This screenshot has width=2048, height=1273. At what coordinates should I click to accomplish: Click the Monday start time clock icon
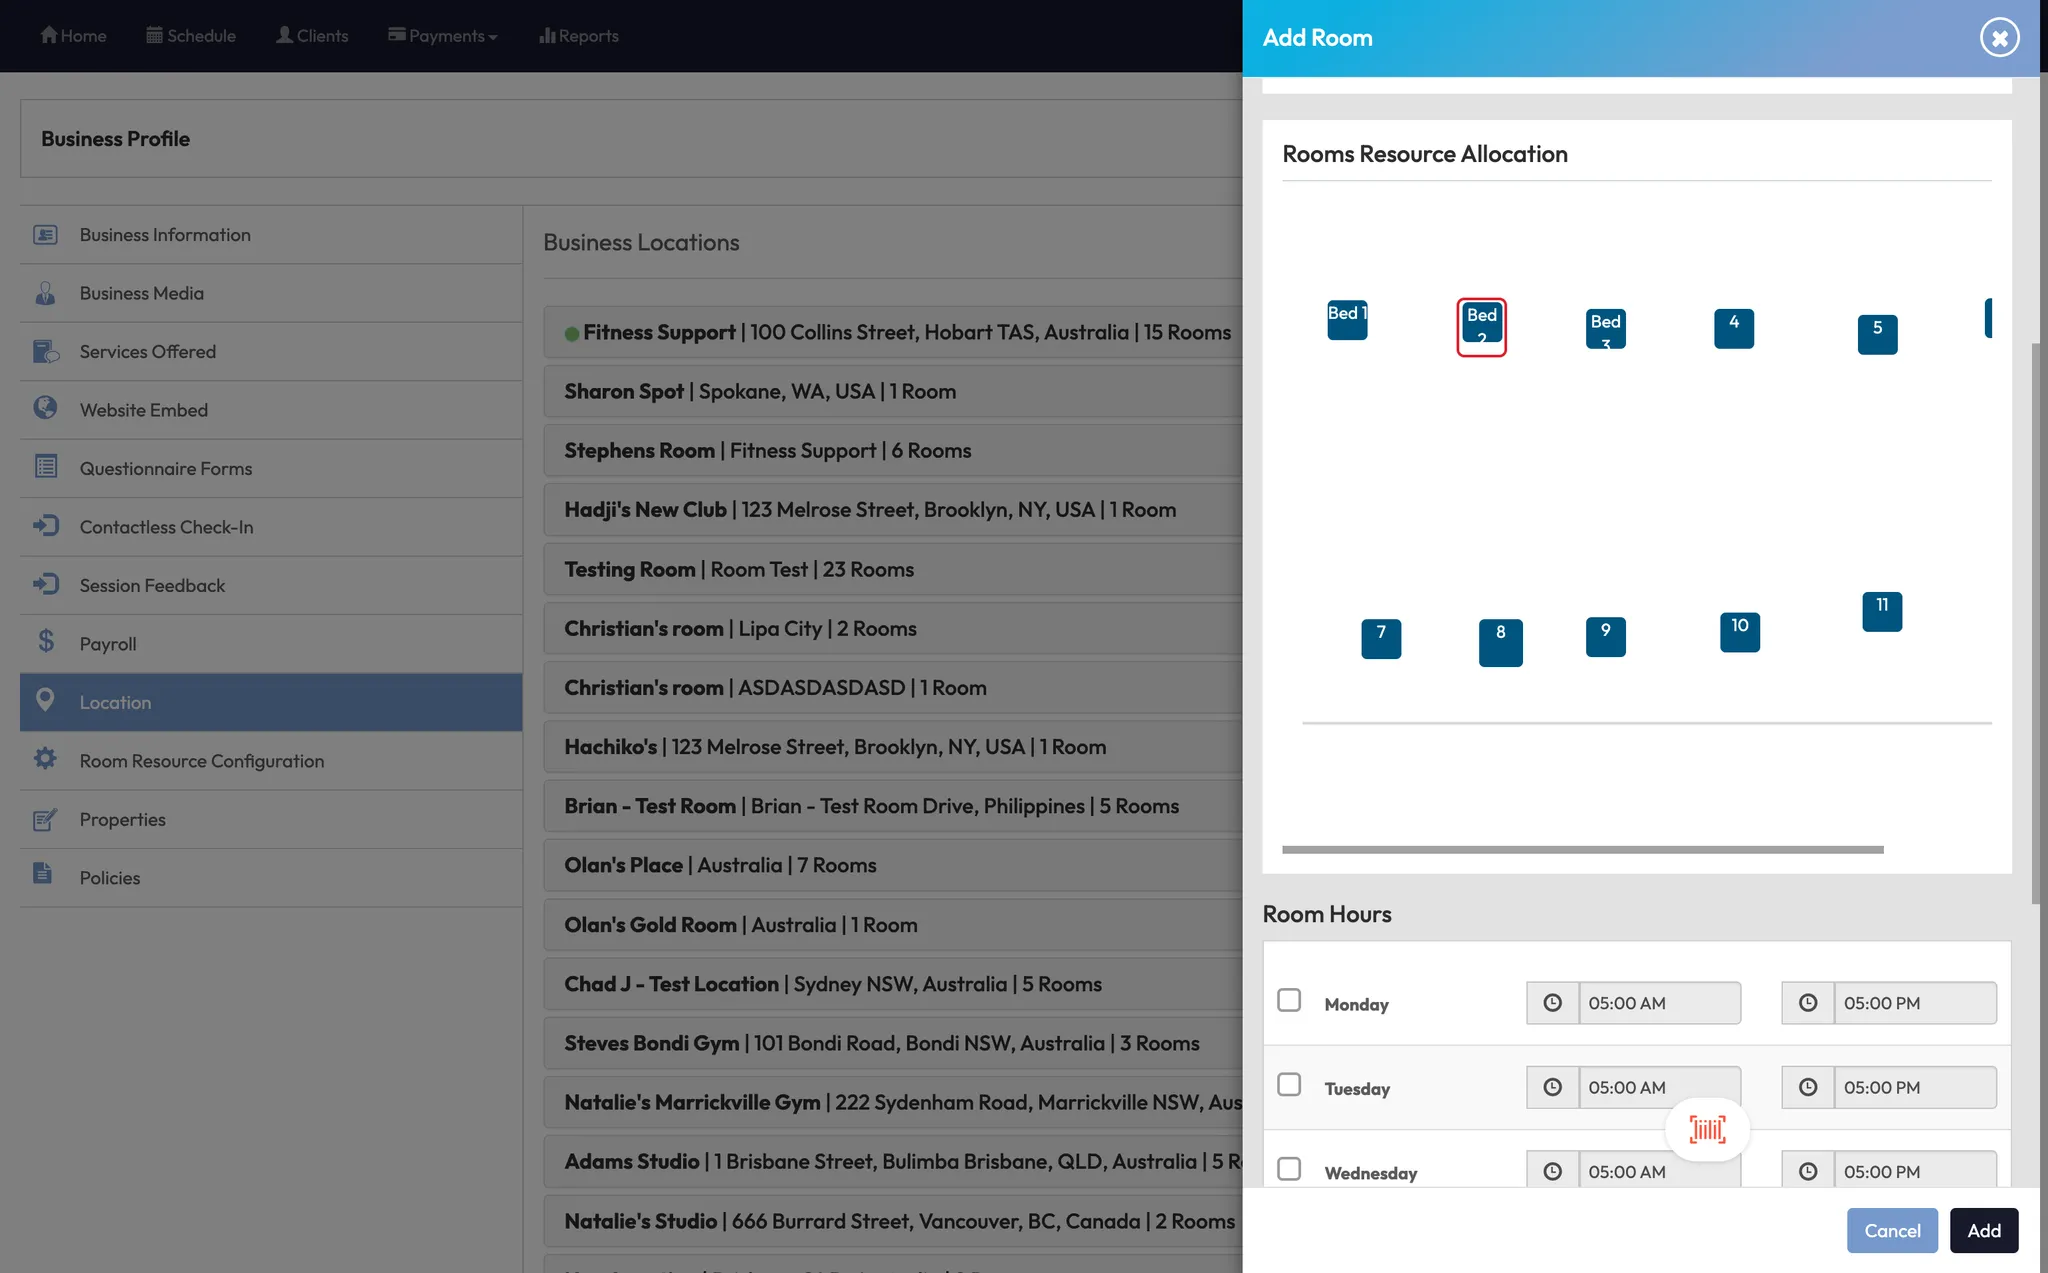coord(1552,1003)
